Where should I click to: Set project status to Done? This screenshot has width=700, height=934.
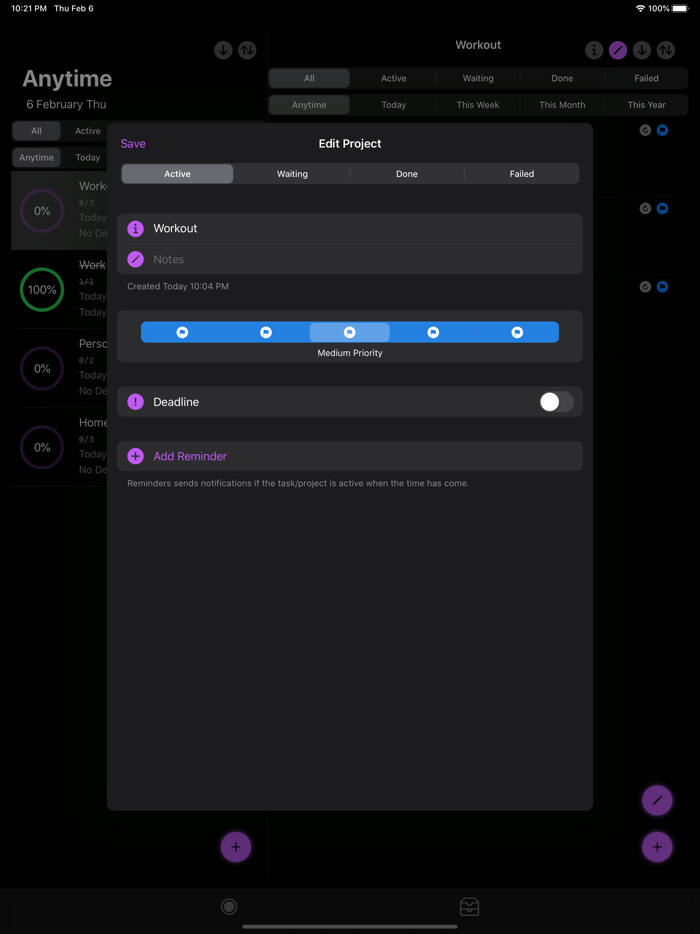(407, 174)
